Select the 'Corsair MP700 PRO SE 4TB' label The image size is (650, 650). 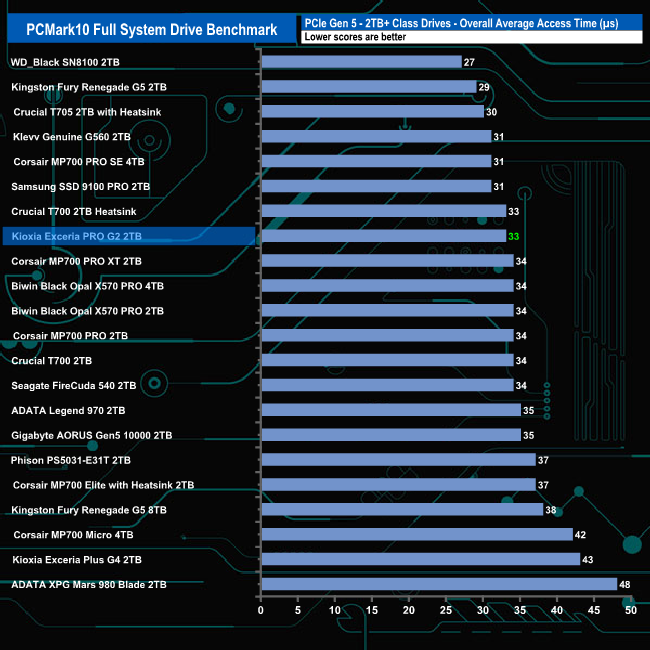coord(79,162)
